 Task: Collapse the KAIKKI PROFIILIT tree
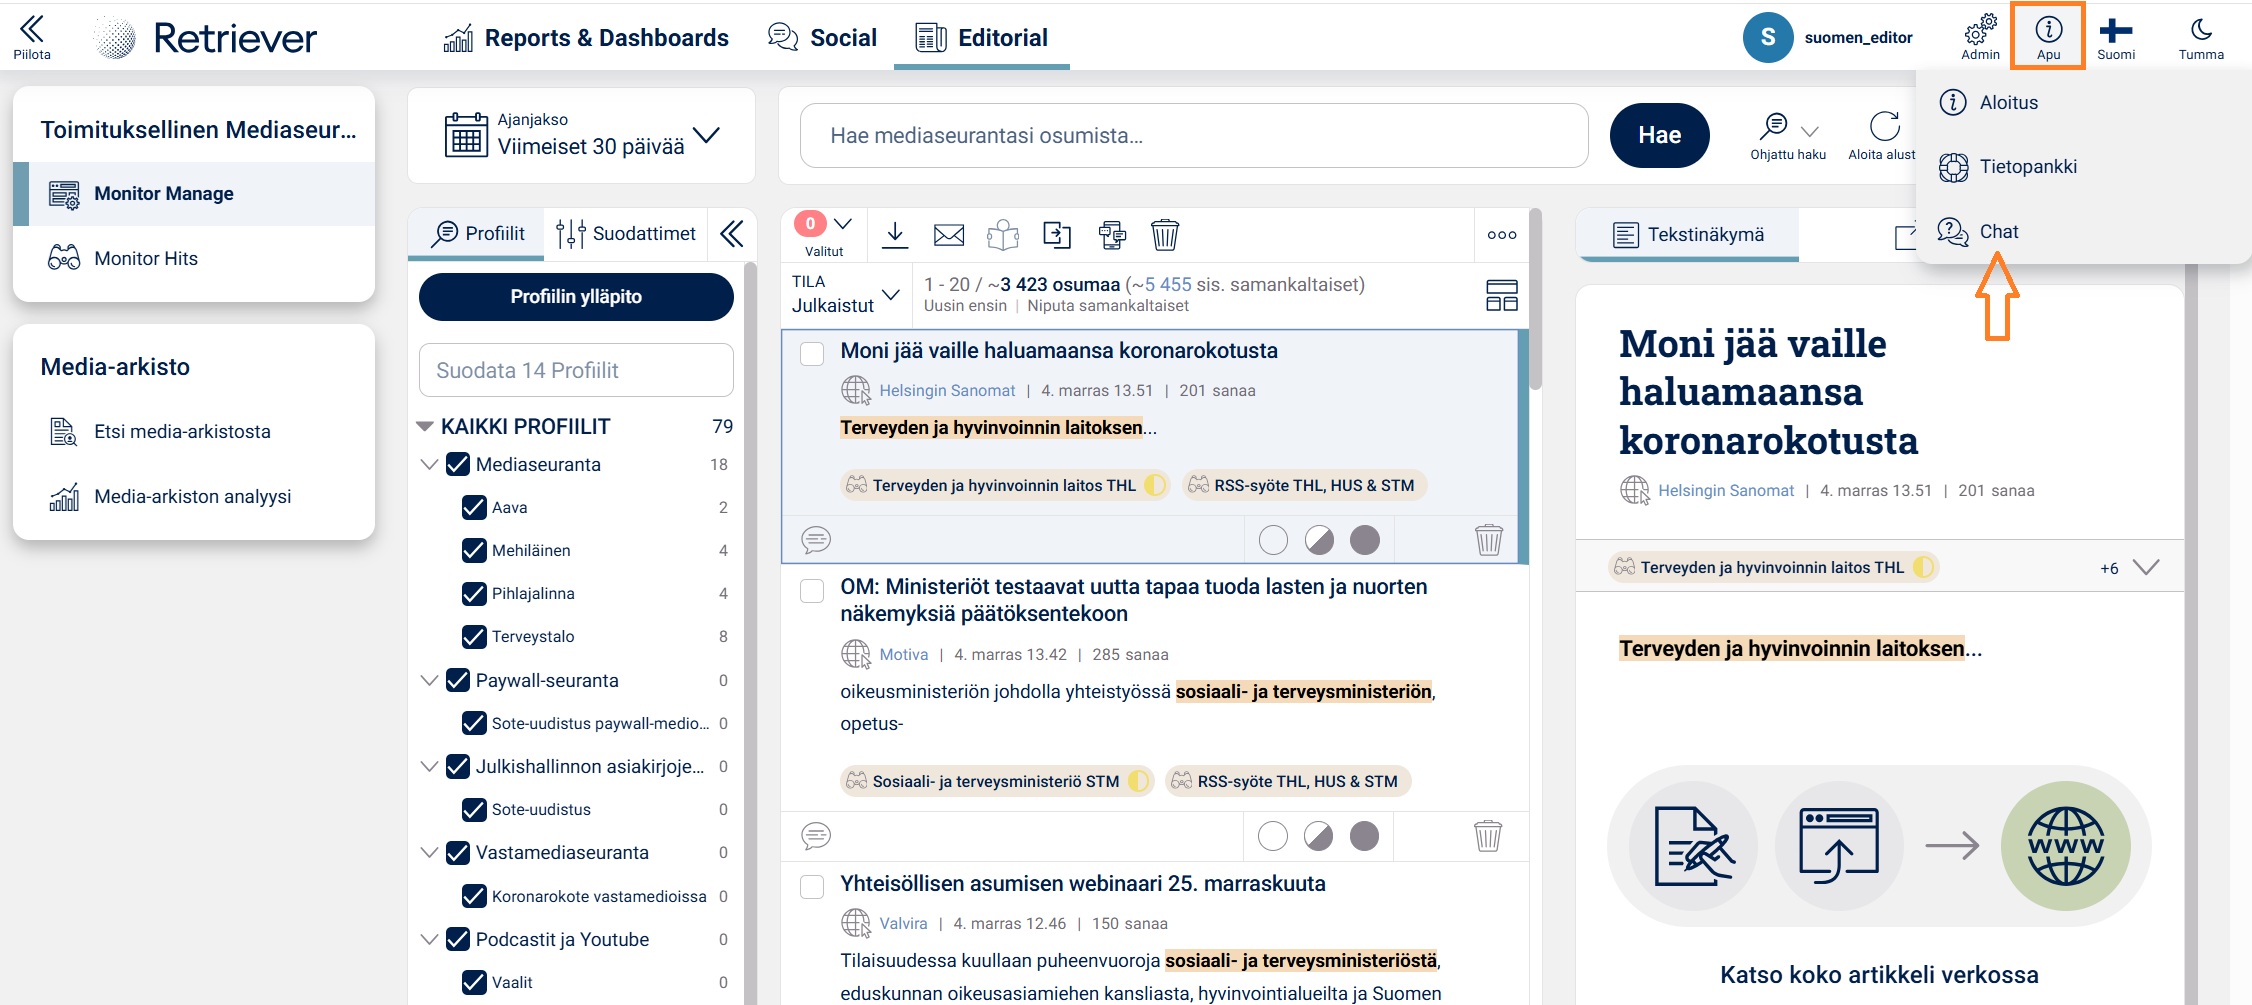coord(425,426)
